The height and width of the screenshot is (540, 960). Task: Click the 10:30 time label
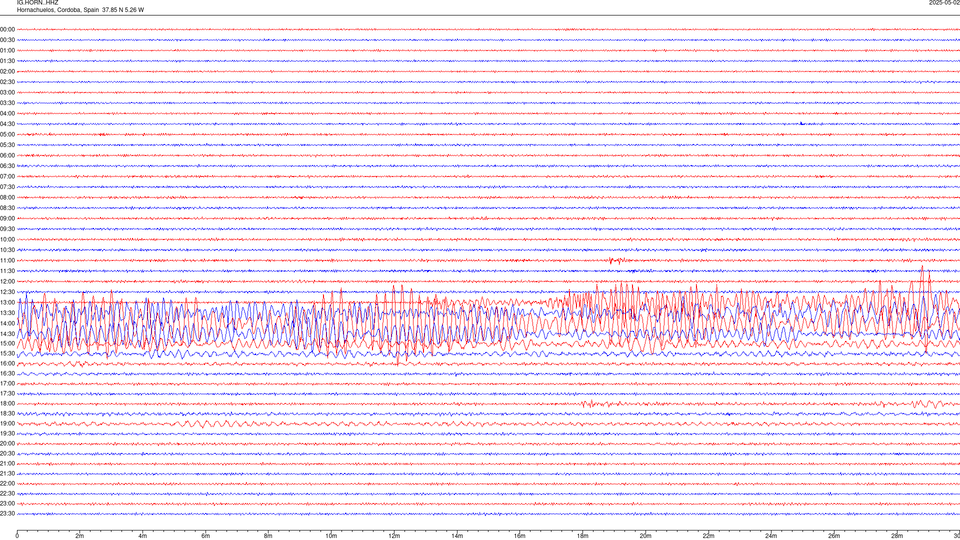click(x=7, y=250)
